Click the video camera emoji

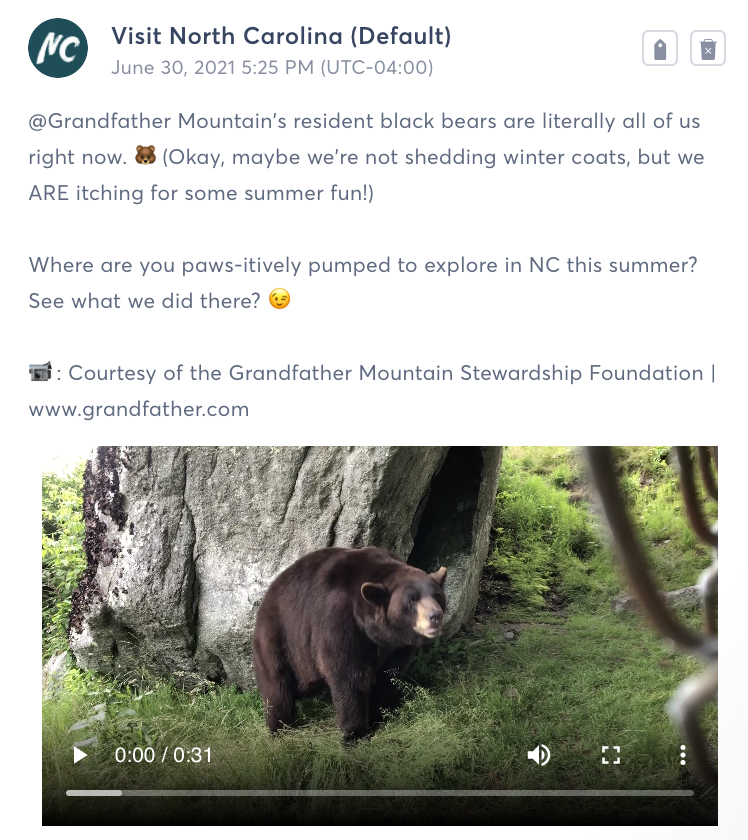(40, 373)
